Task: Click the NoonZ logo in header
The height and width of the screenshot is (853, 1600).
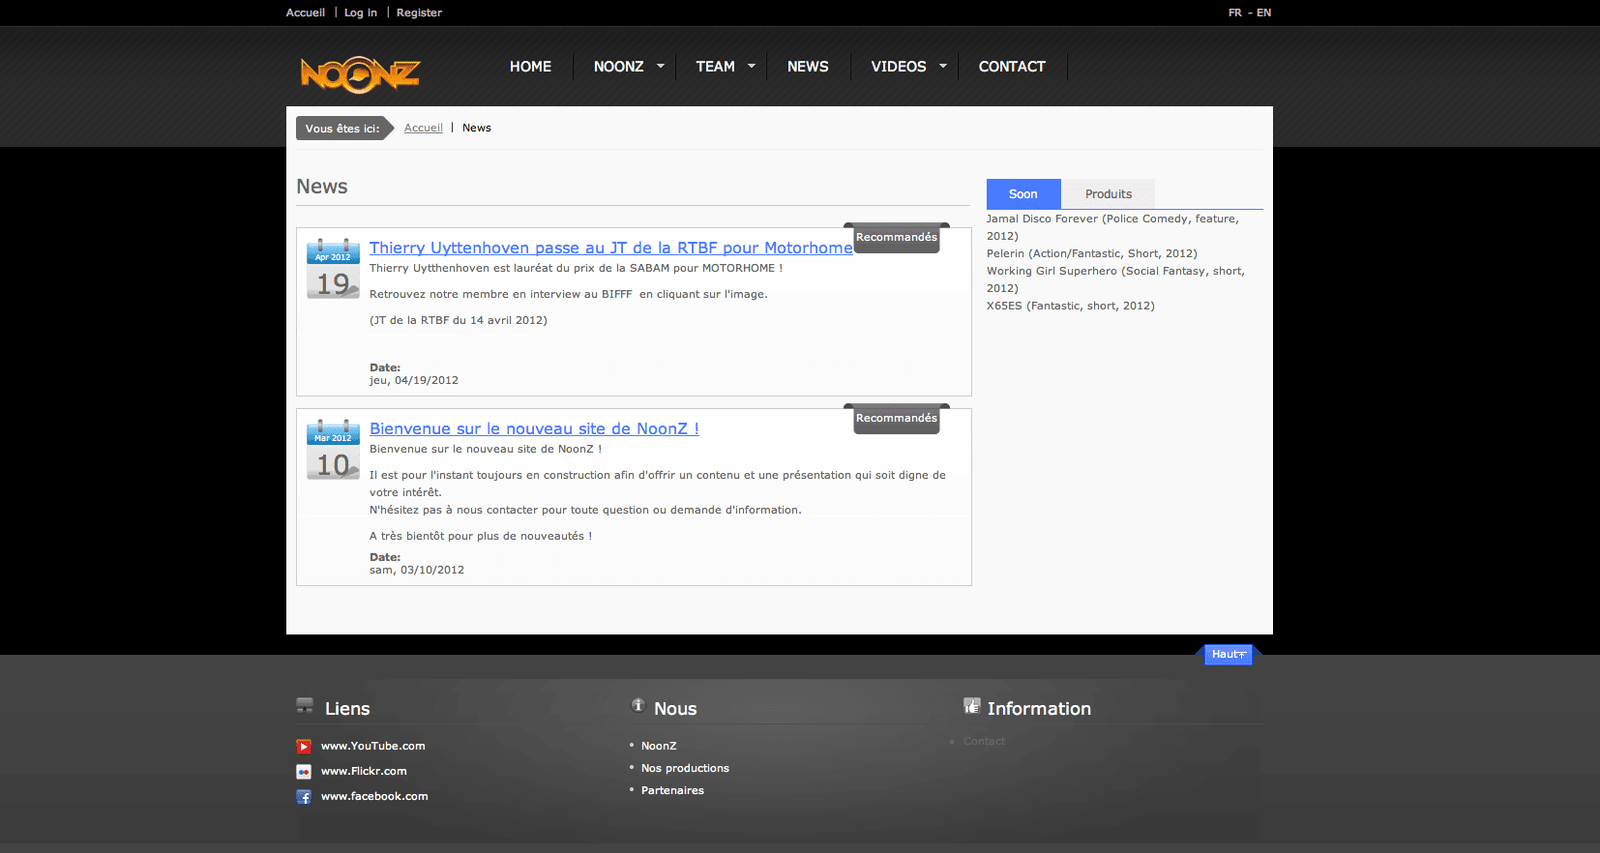Action: click(x=360, y=74)
